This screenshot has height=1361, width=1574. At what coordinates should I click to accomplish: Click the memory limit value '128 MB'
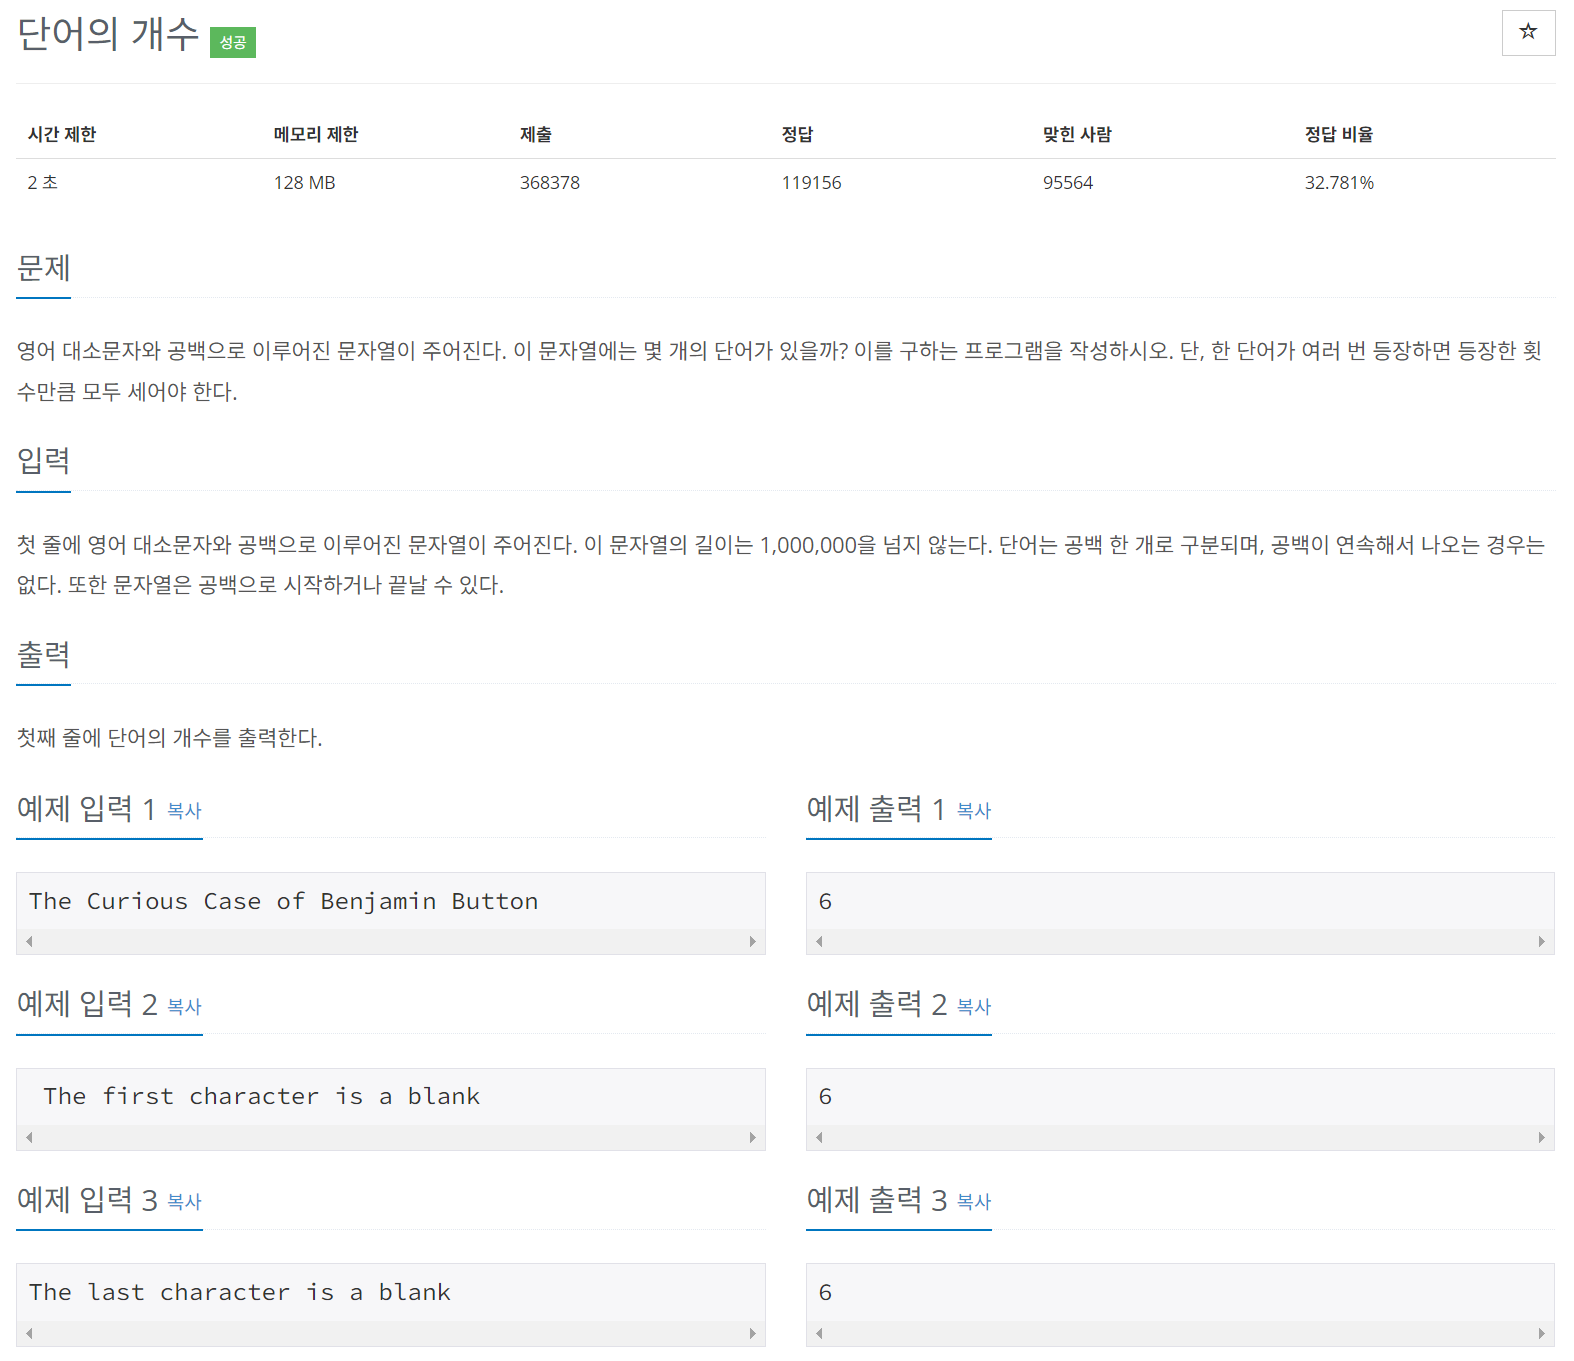[x=305, y=182]
